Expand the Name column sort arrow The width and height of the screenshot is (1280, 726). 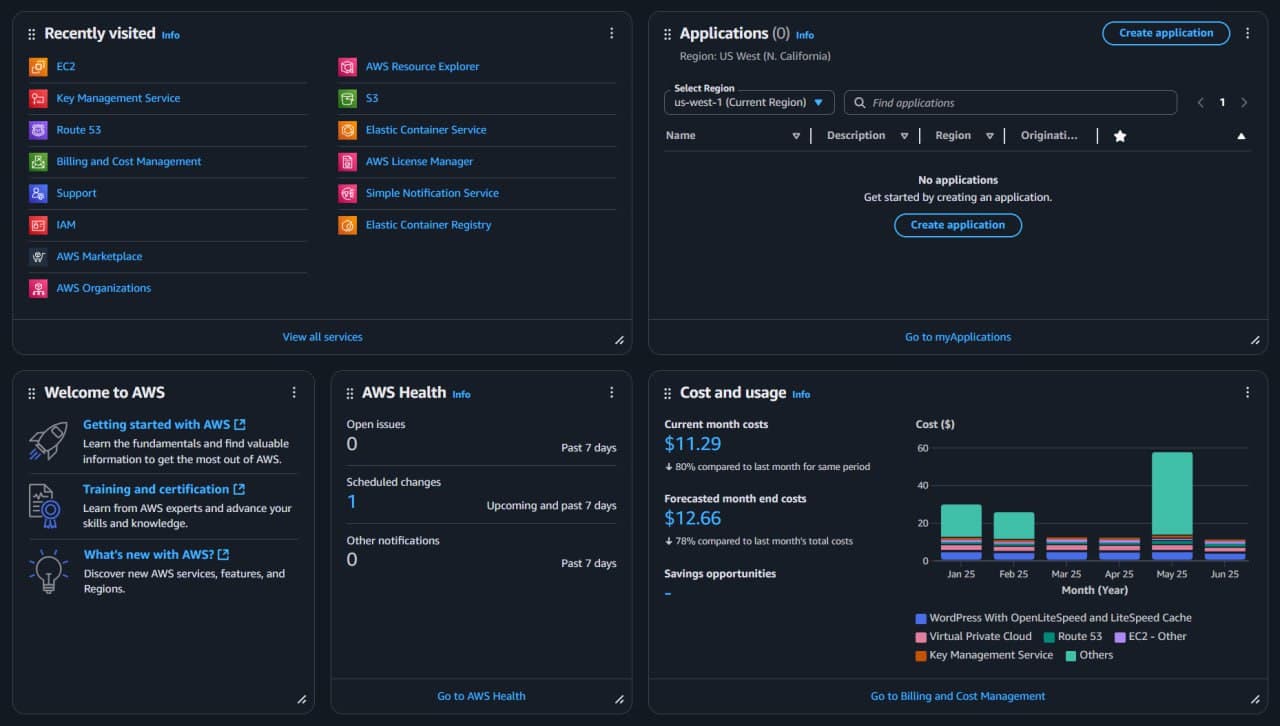(796, 136)
